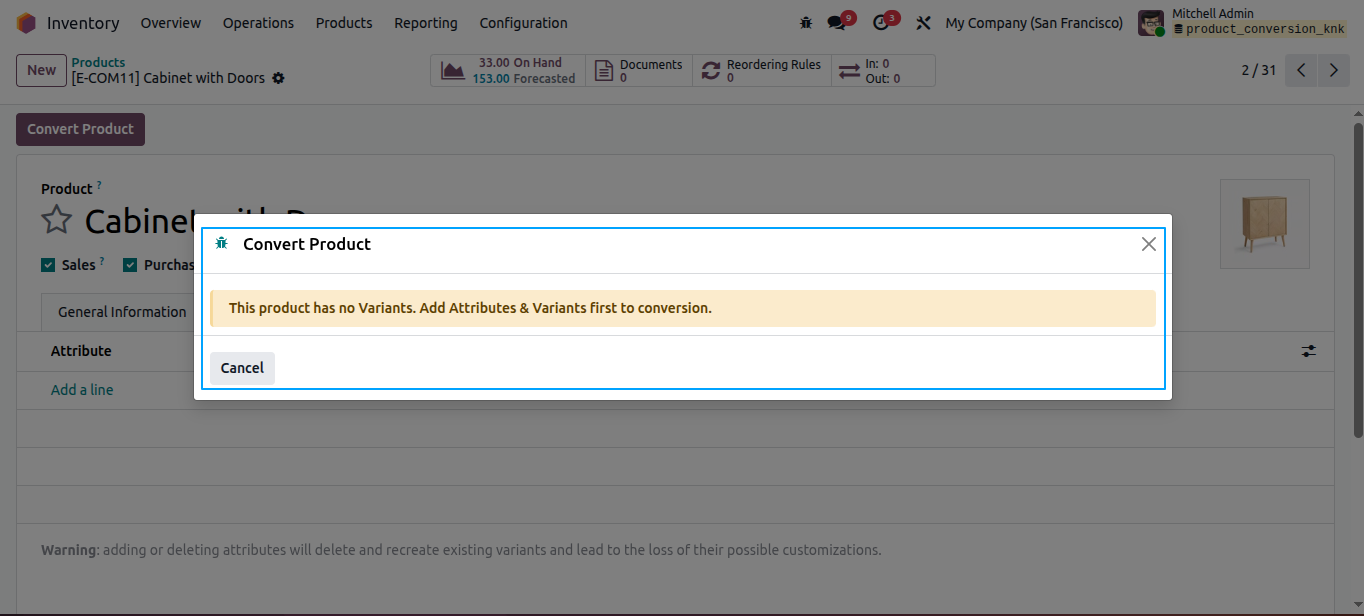Click the help mark next to Sales

pyautogui.click(x=102, y=261)
